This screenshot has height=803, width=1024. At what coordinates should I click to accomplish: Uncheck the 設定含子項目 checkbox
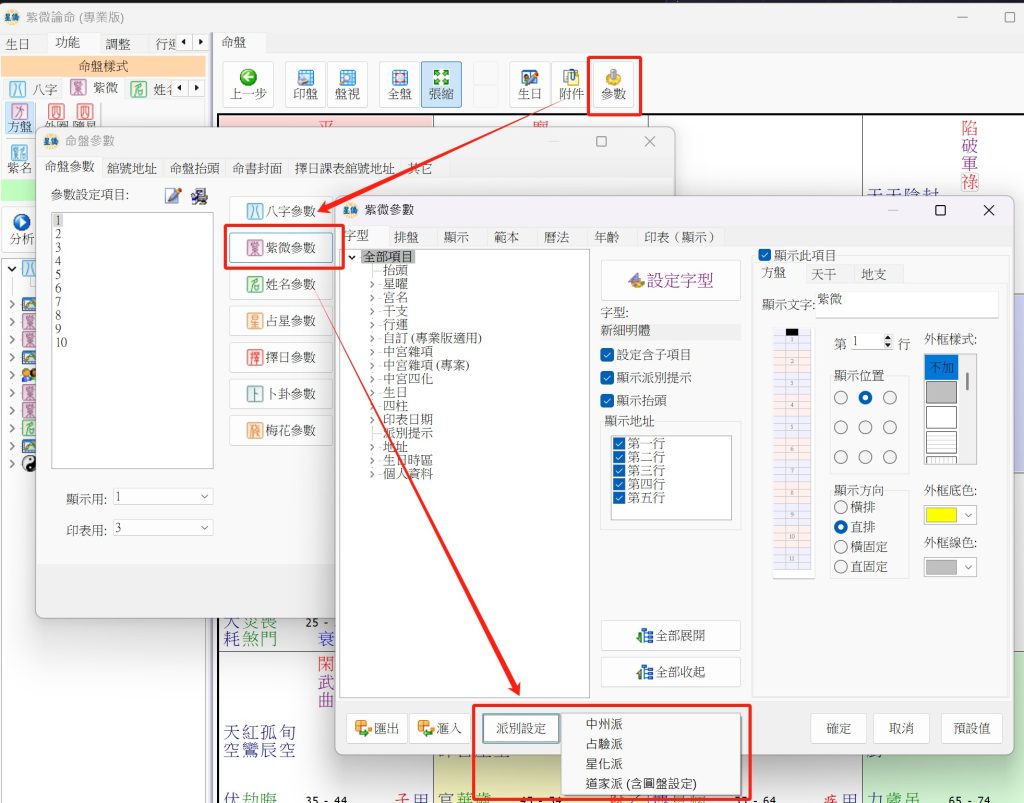[x=608, y=355]
